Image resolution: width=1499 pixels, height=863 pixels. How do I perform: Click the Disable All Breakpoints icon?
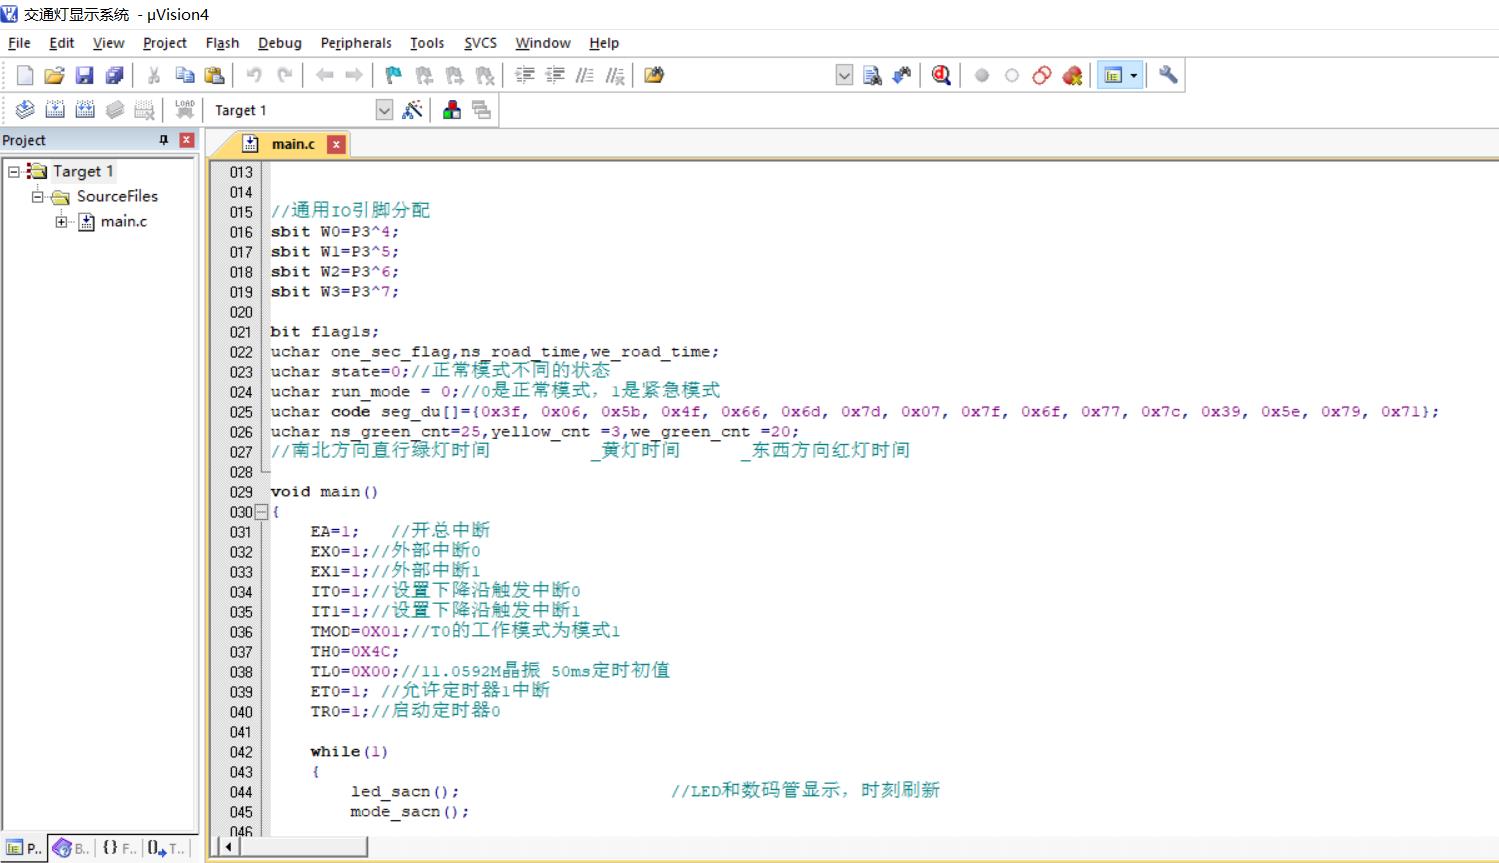[x=1042, y=75]
